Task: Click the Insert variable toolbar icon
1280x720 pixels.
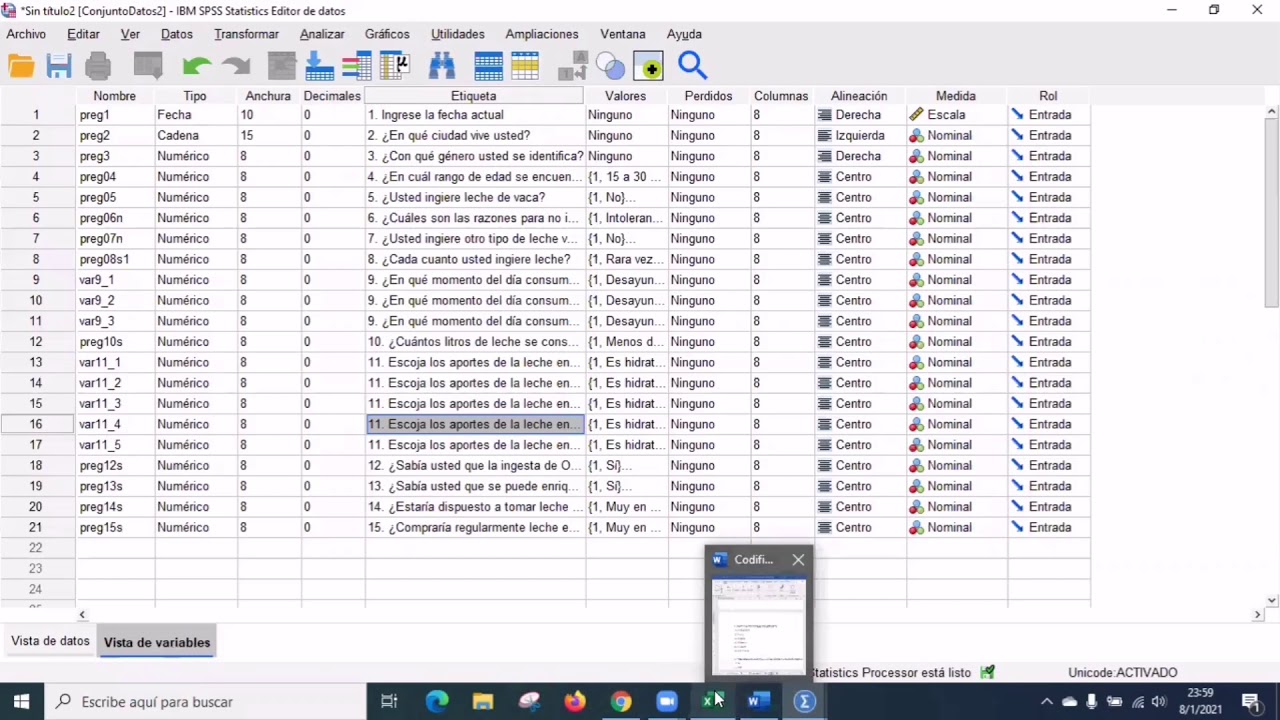Action: tap(525, 67)
